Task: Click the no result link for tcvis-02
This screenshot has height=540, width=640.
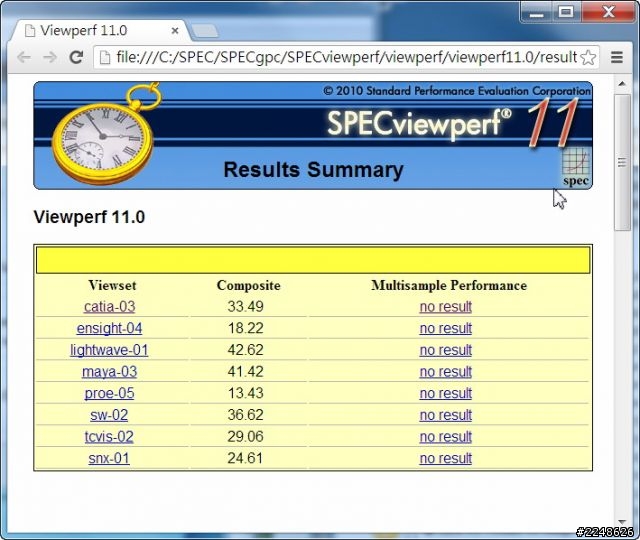Action: 446,437
